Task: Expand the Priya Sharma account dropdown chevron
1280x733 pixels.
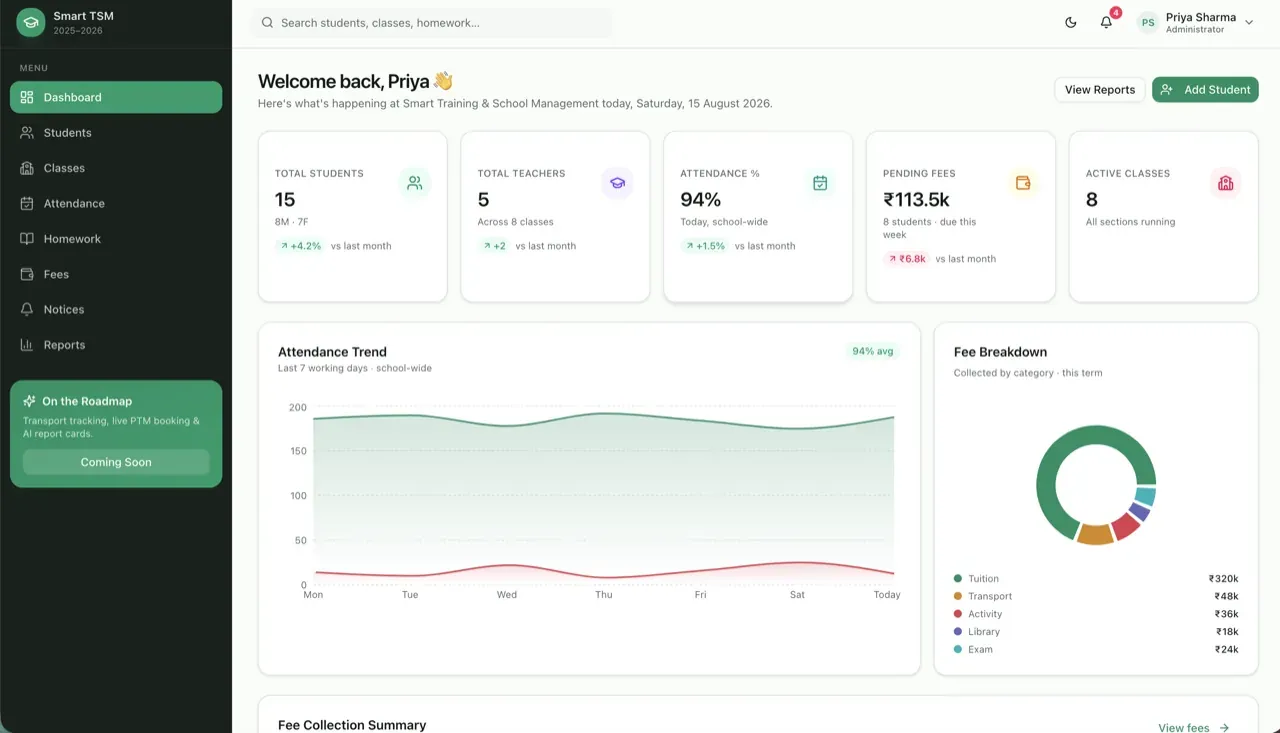Action: (1249, 23)
